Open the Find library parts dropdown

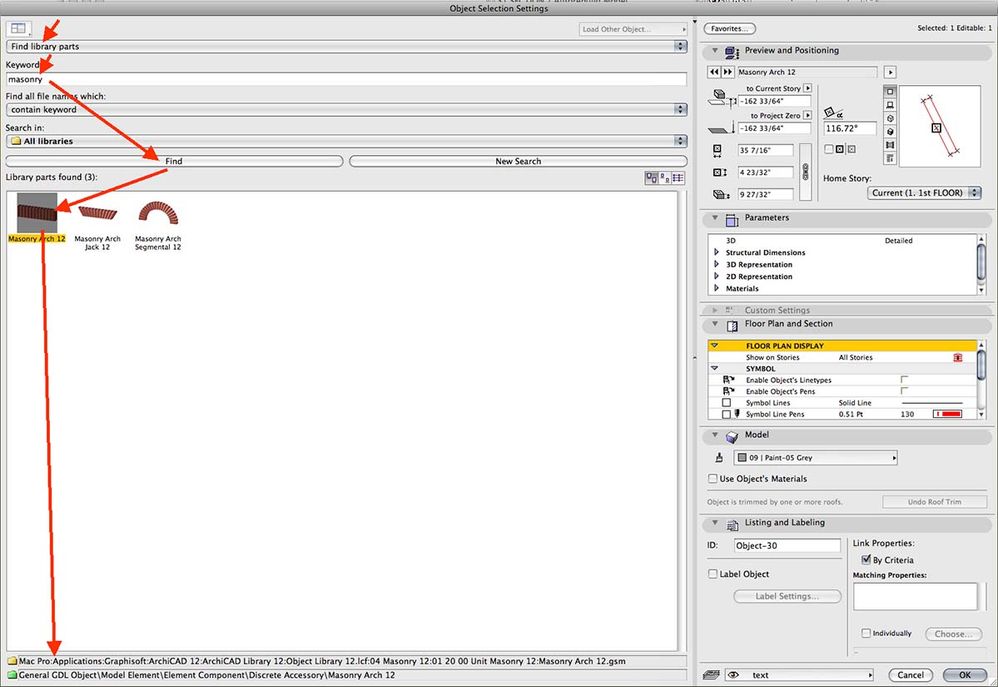[346, 46]
